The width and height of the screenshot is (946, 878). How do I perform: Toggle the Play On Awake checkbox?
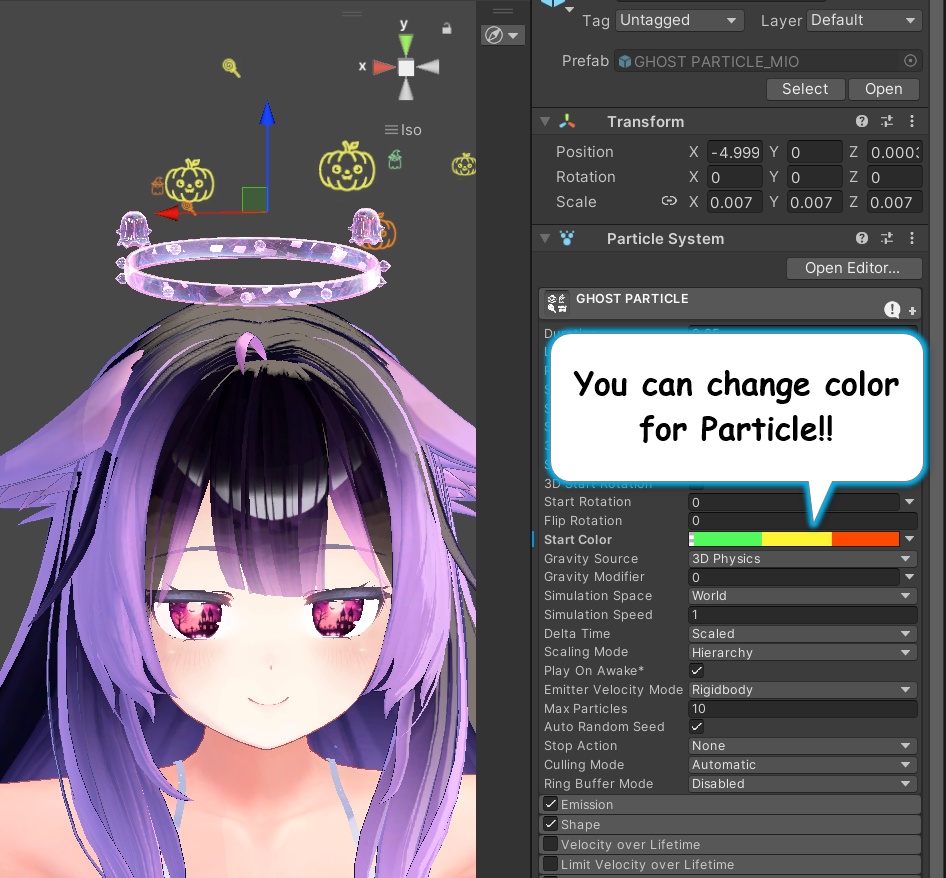click(696, 670)
